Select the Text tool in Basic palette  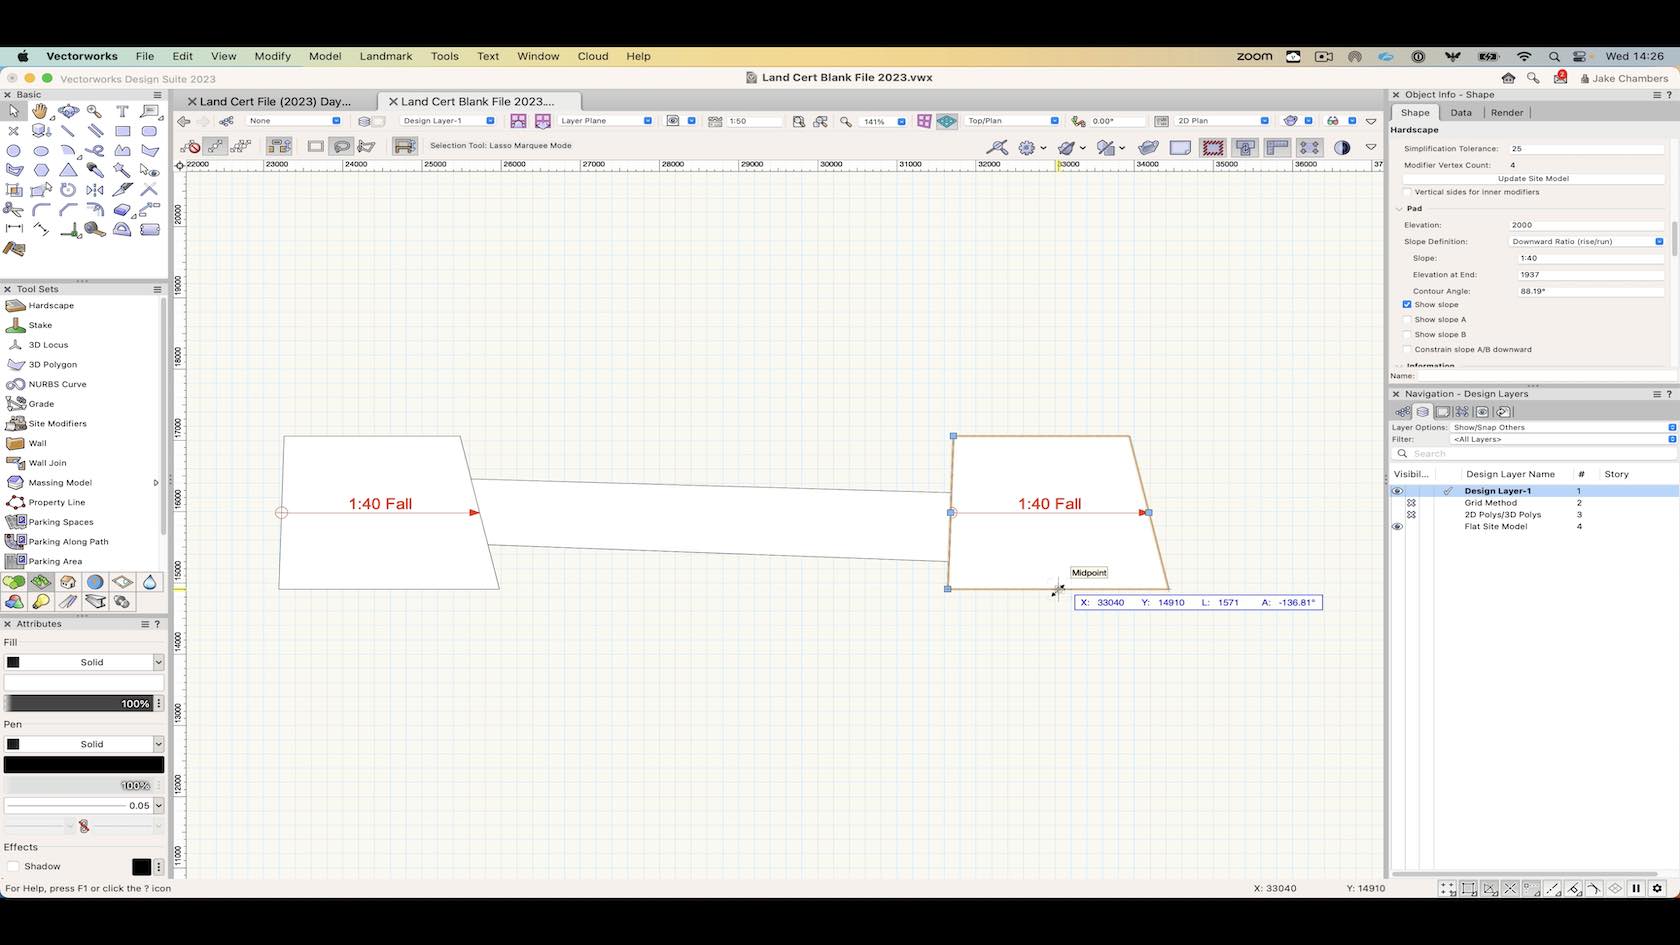122,111
